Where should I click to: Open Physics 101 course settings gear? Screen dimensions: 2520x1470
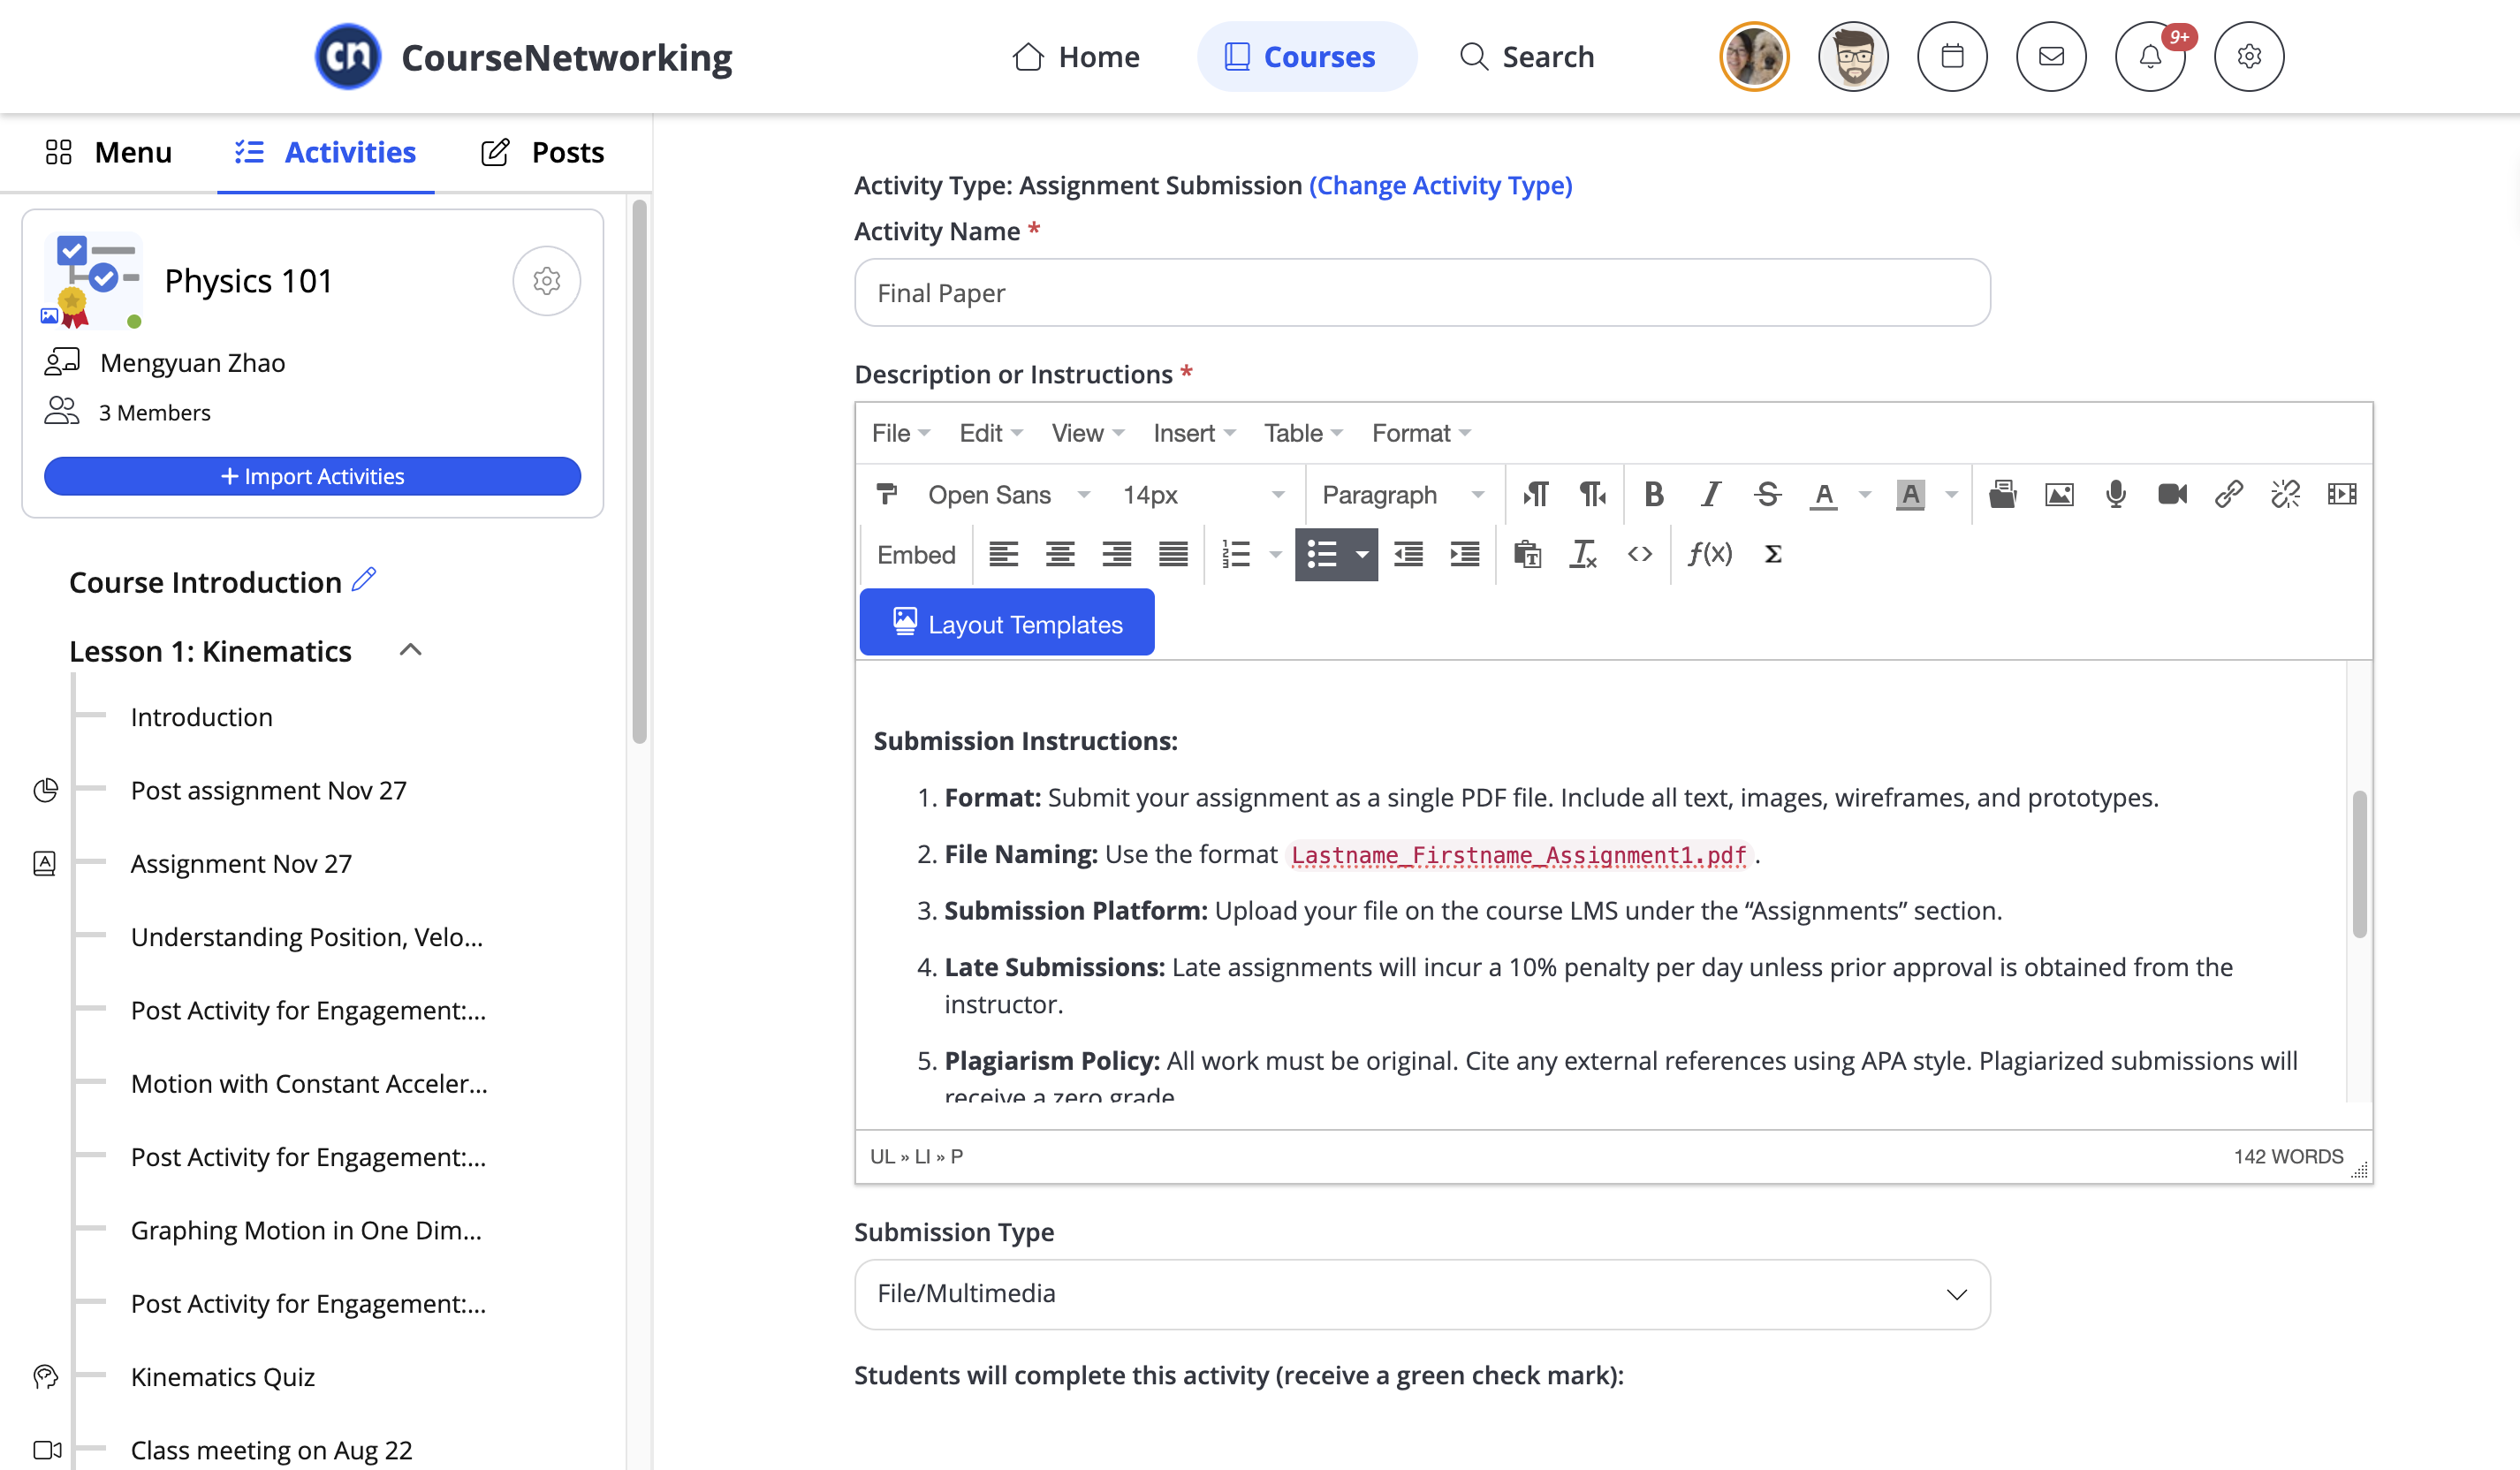(546, 281)
